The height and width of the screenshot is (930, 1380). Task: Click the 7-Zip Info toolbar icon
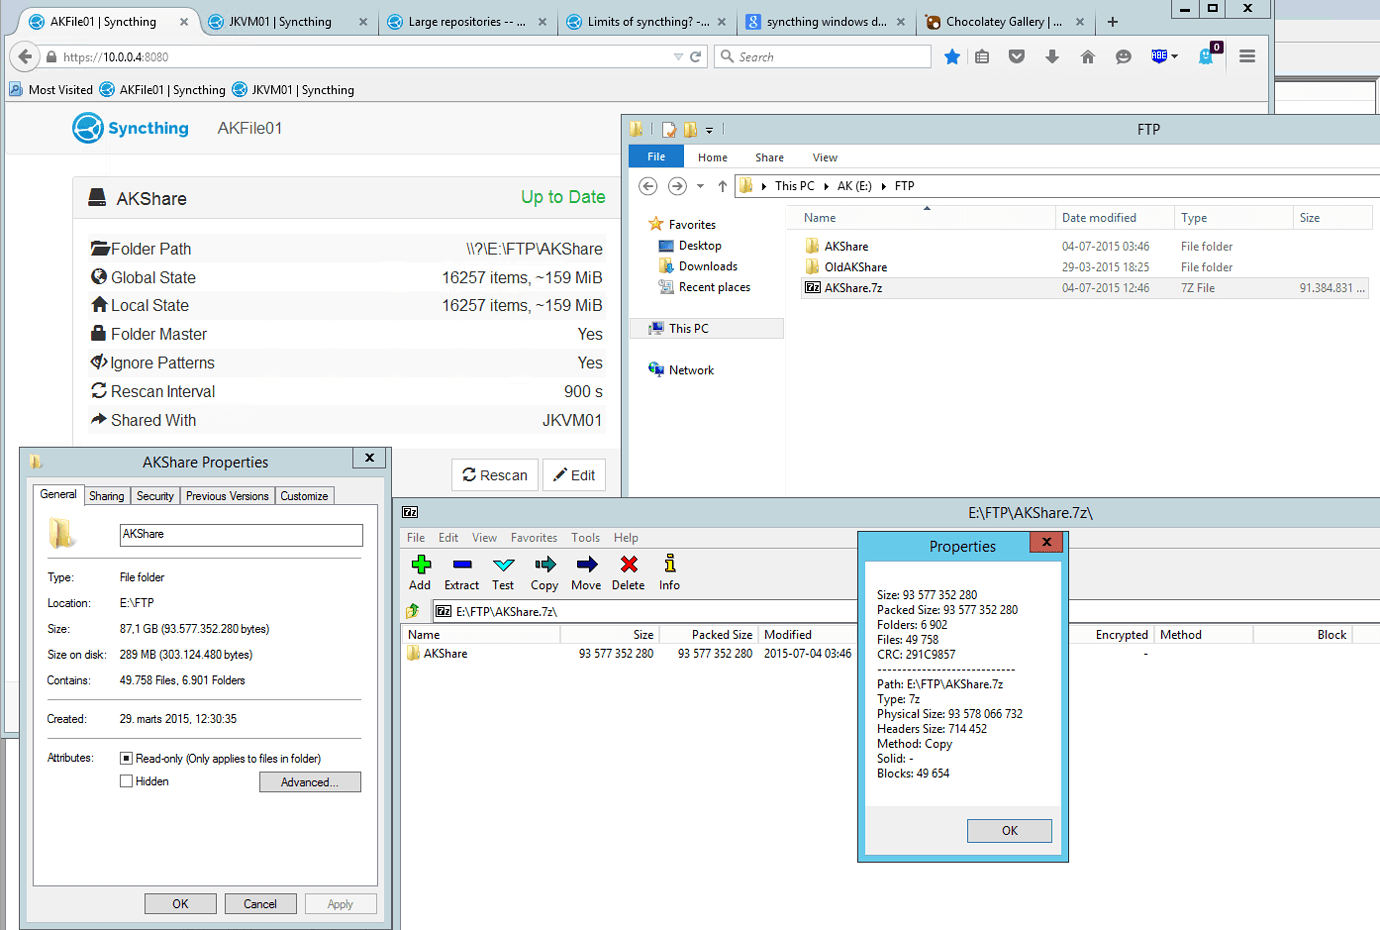[669, 565]
